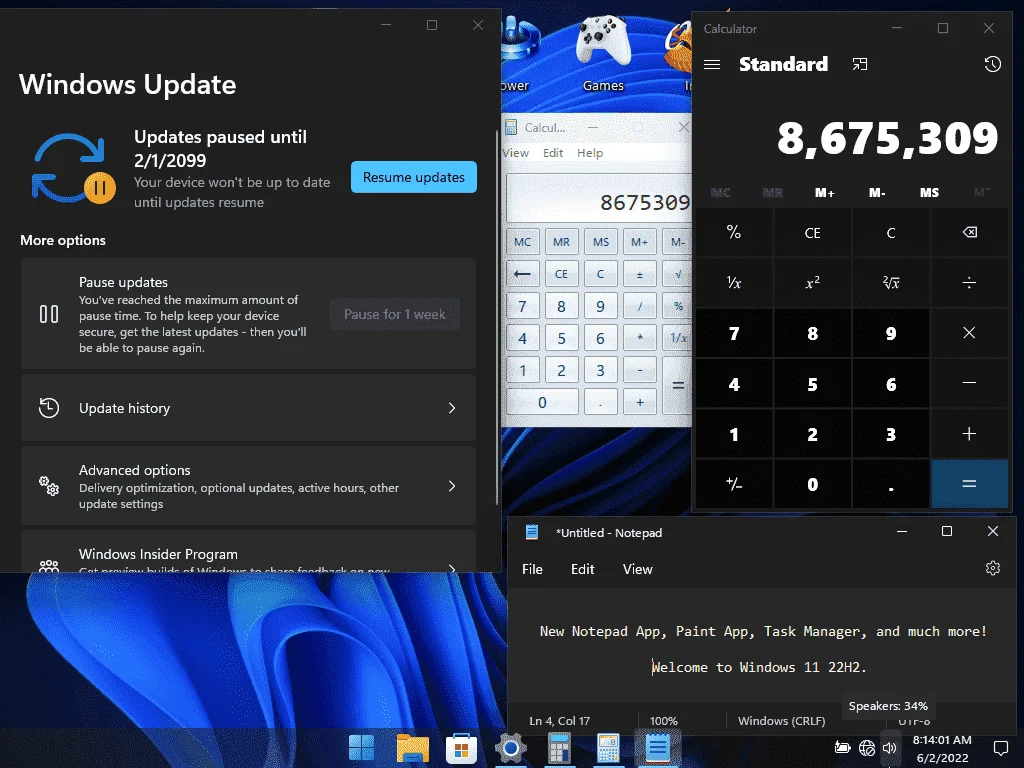Open the View menu in Notepad
This screenshot has height=768, width=1024.
637,569
